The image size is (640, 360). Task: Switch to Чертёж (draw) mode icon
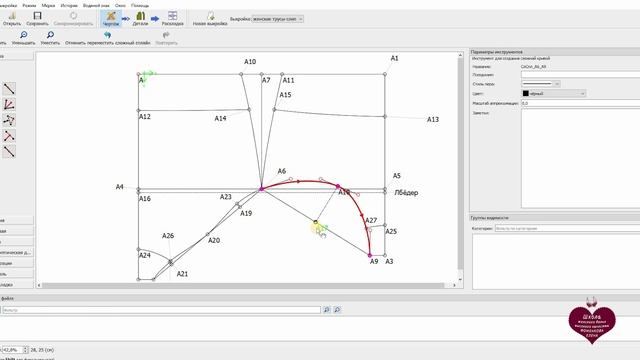[x=111, y=16]
